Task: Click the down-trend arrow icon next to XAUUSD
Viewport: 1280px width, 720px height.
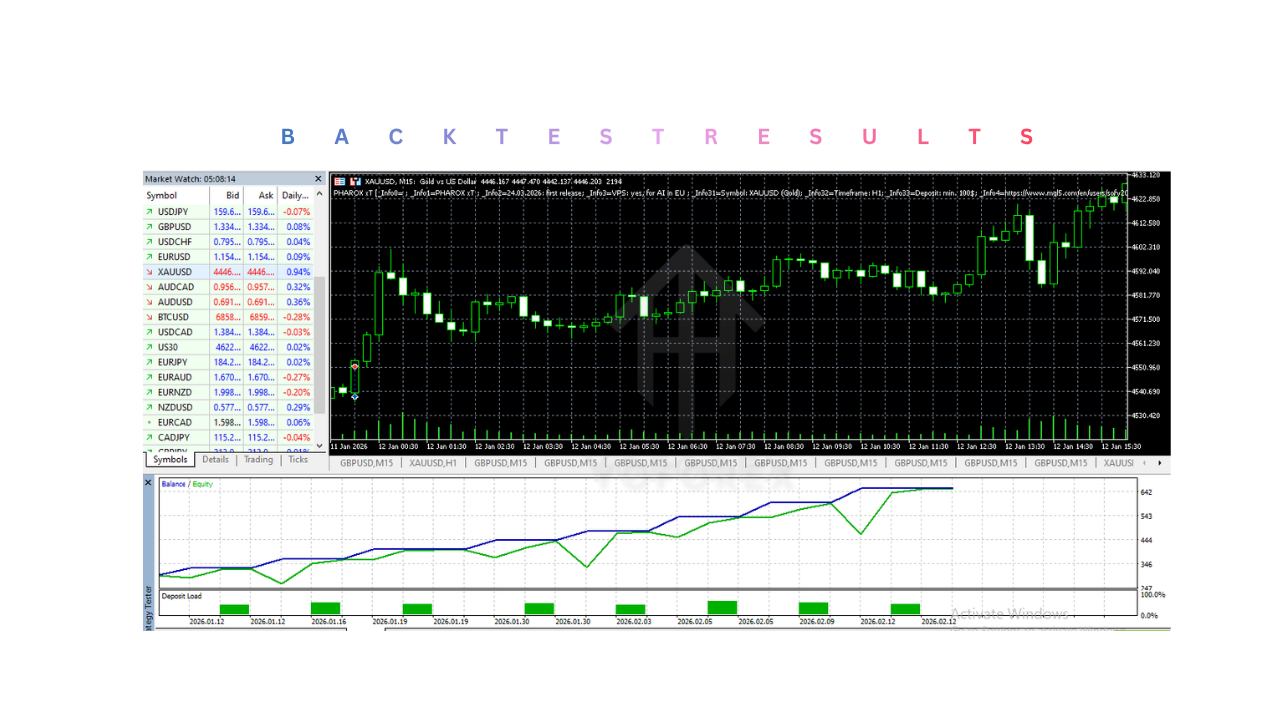Action: click(x=148, y=271)
